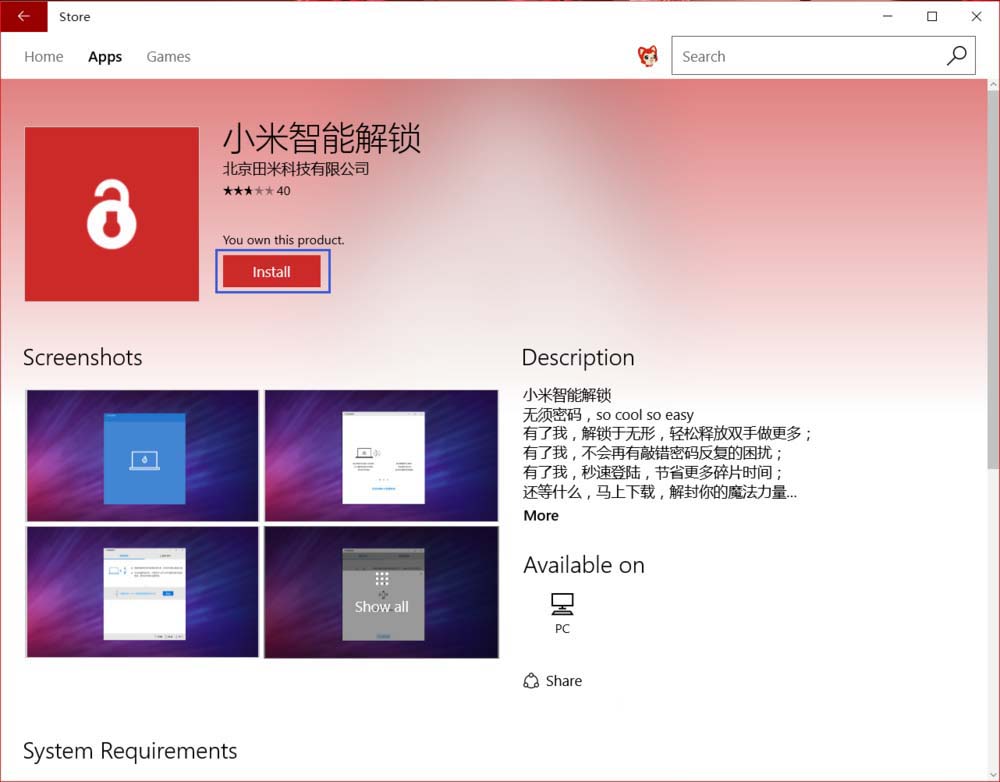Click the 'Available on' heading
This screenshot has width=1000, height=782.
(x=584, y=565)
